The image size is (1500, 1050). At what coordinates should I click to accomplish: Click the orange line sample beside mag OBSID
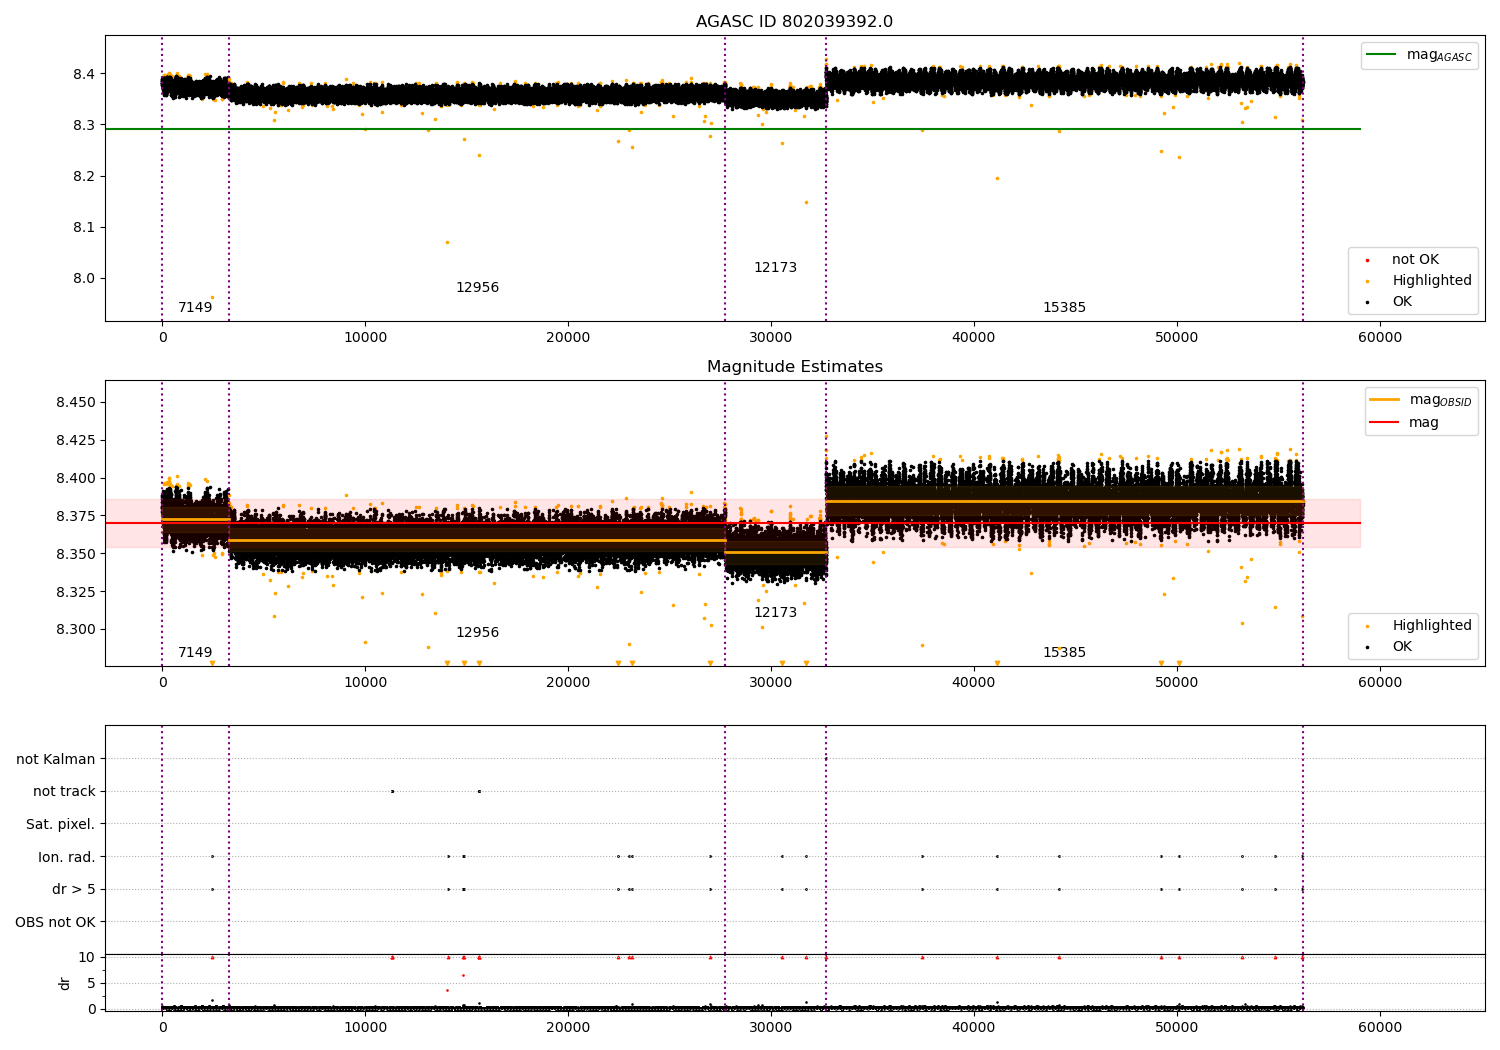click(x=1384, y=400)
